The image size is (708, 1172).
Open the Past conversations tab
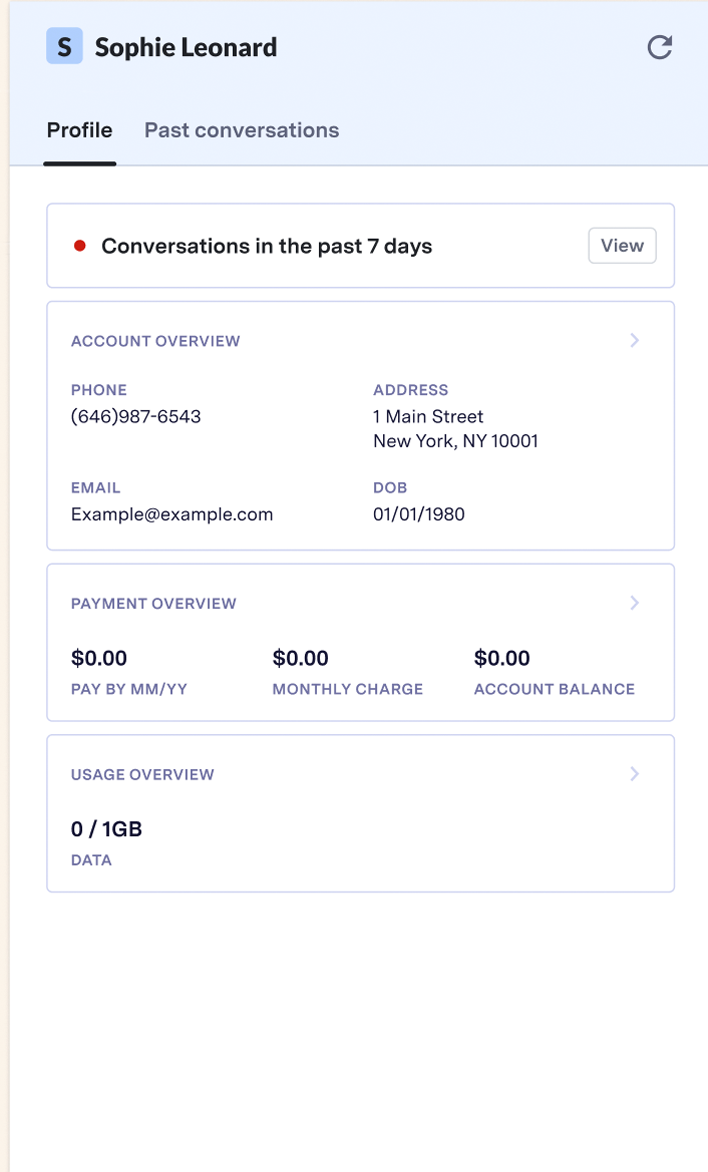[241, 130]
